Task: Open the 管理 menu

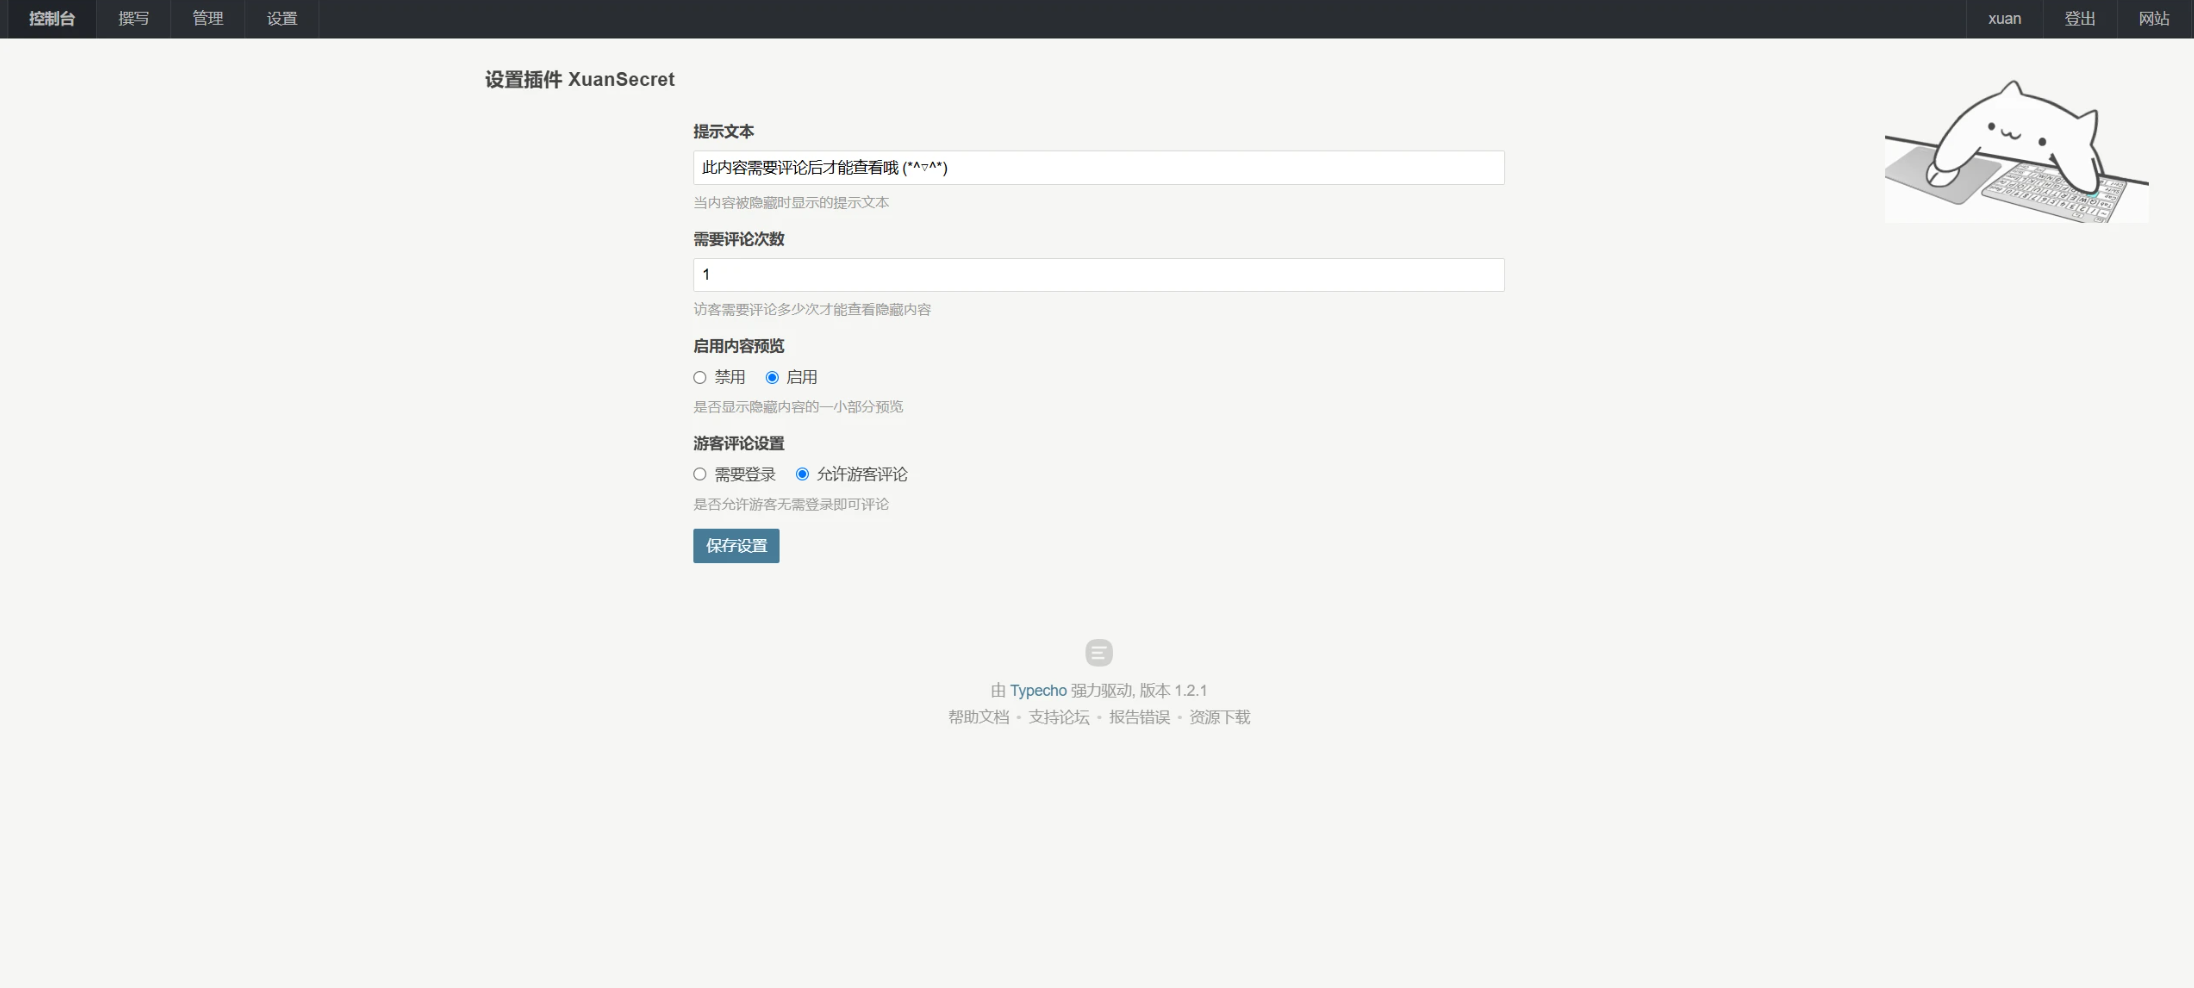Action: [207, 19]
